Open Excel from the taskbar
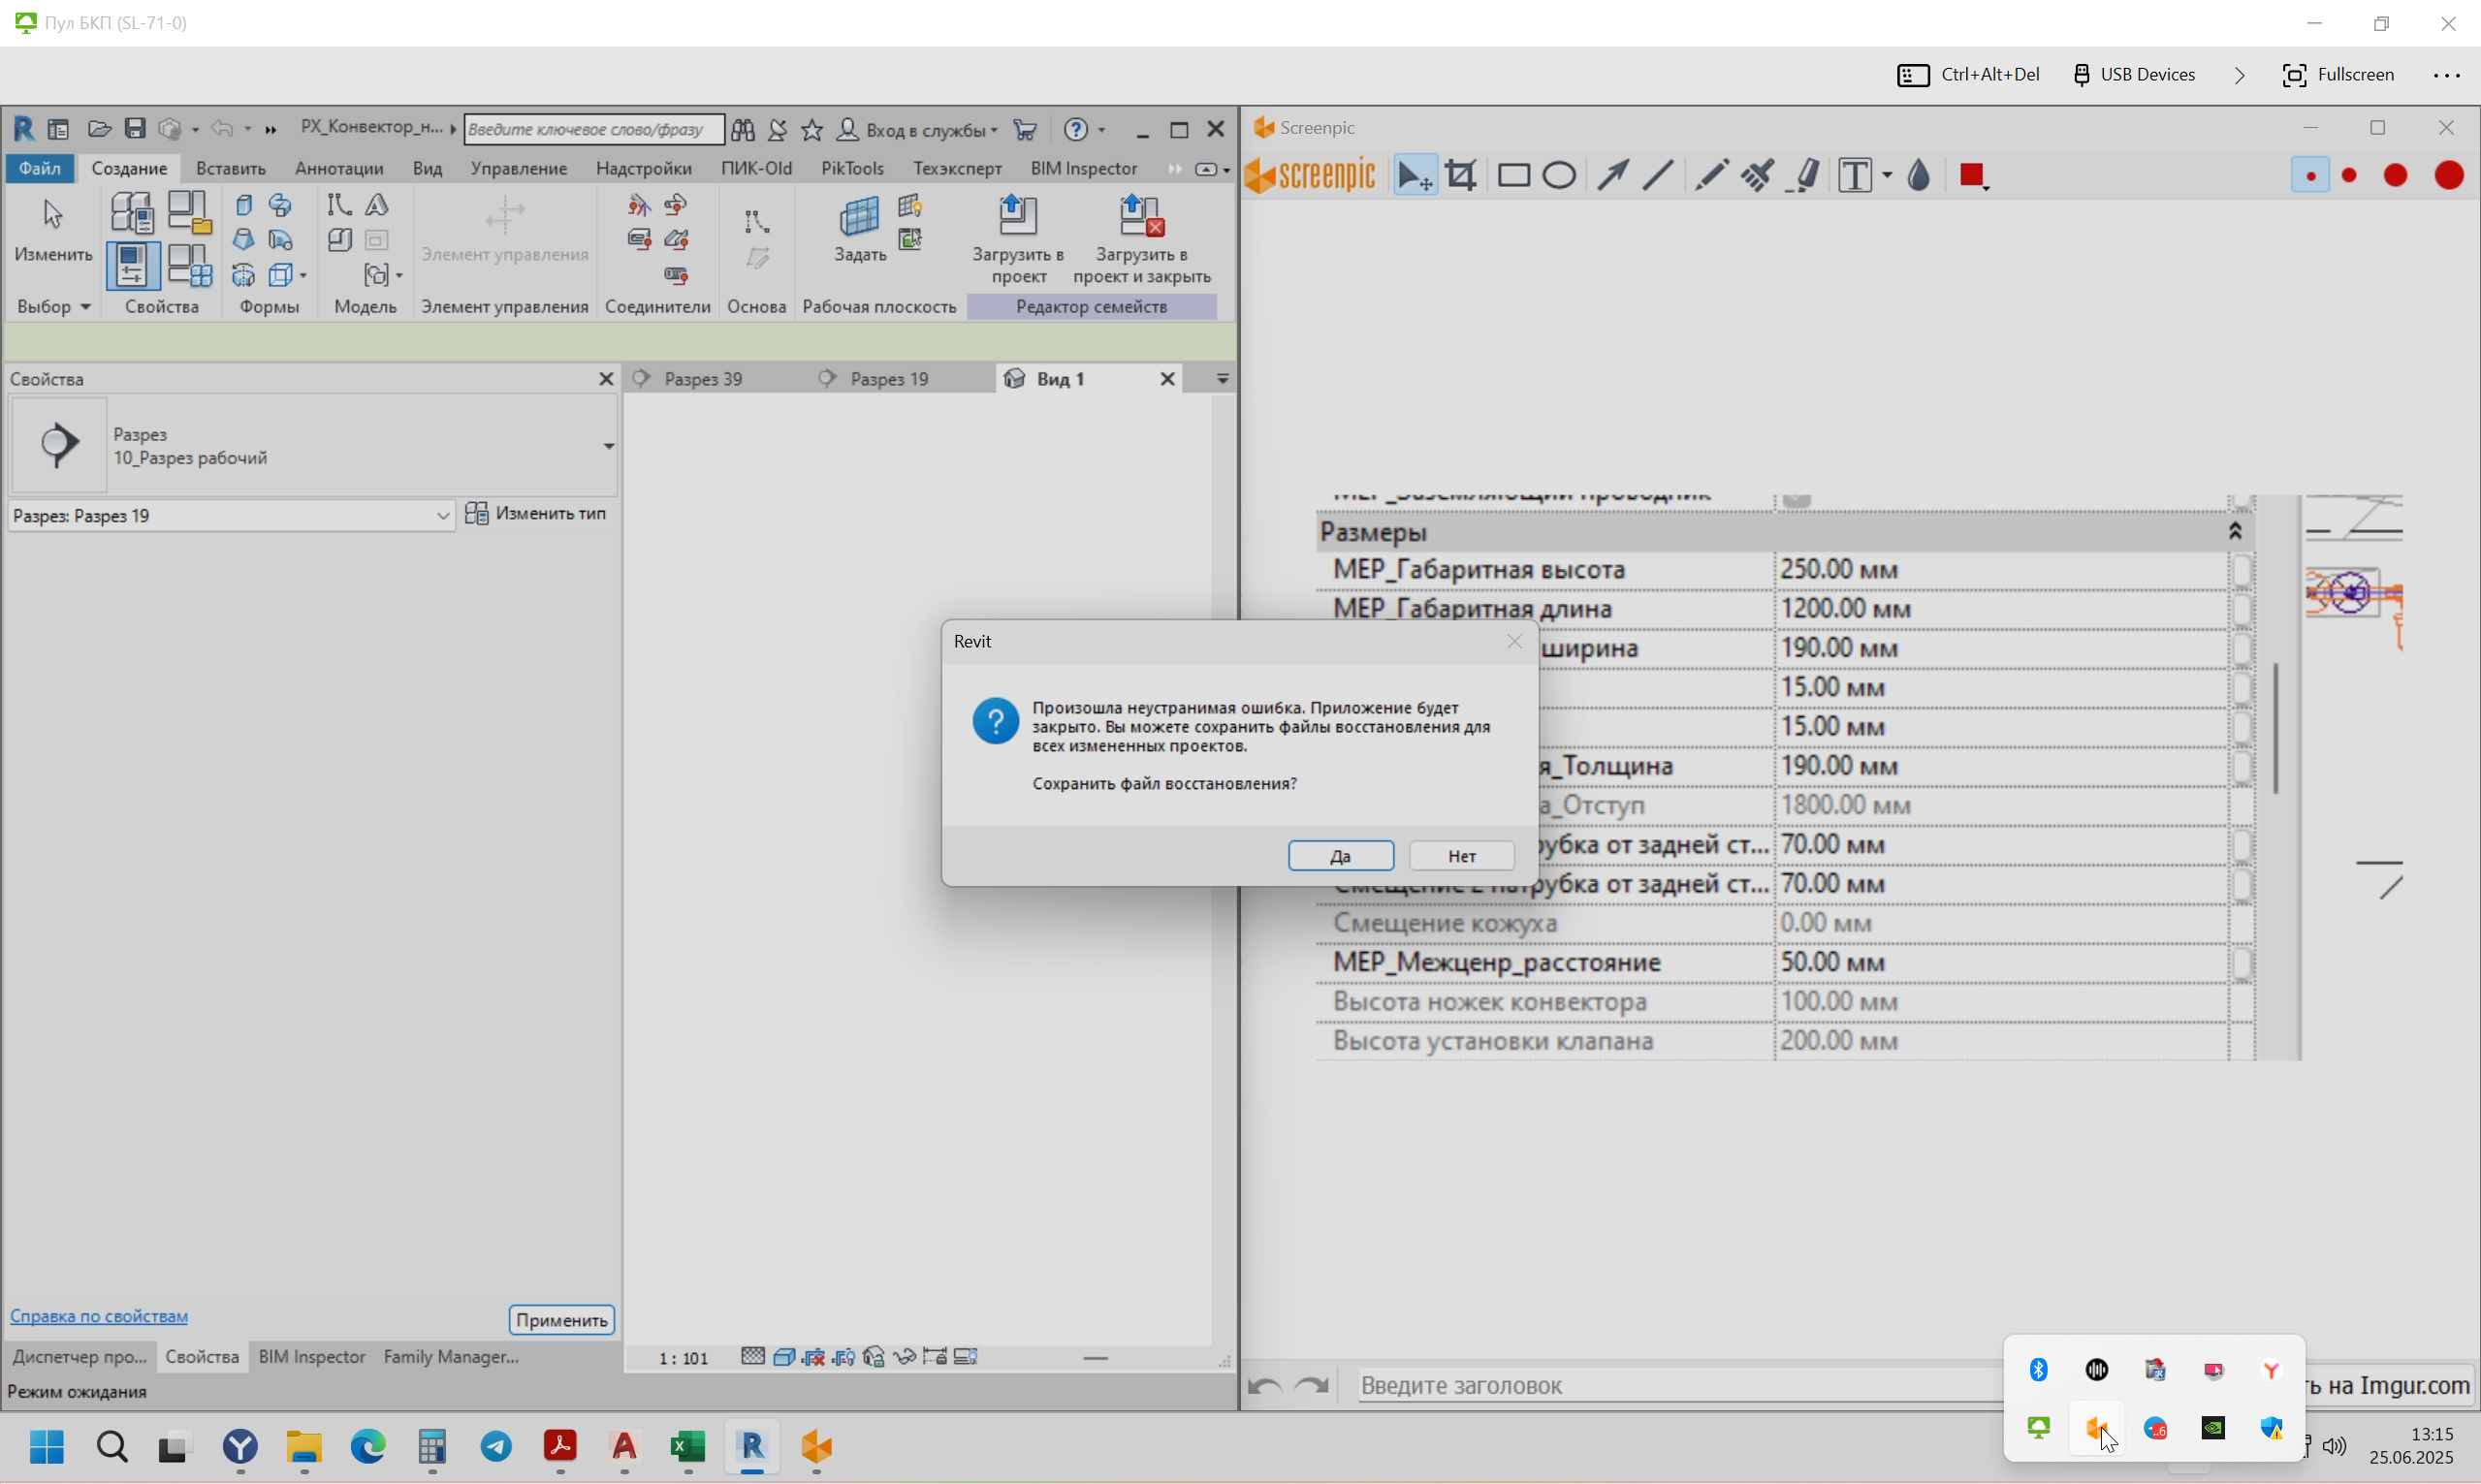 688,1448
